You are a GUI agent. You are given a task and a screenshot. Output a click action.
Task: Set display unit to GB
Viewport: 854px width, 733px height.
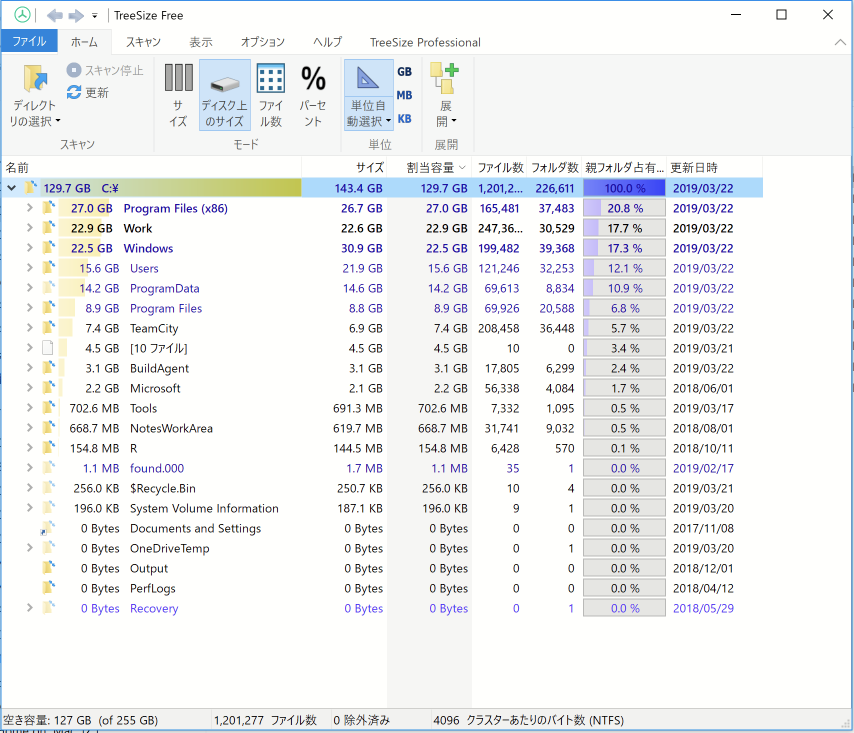(x=404, y=72)
